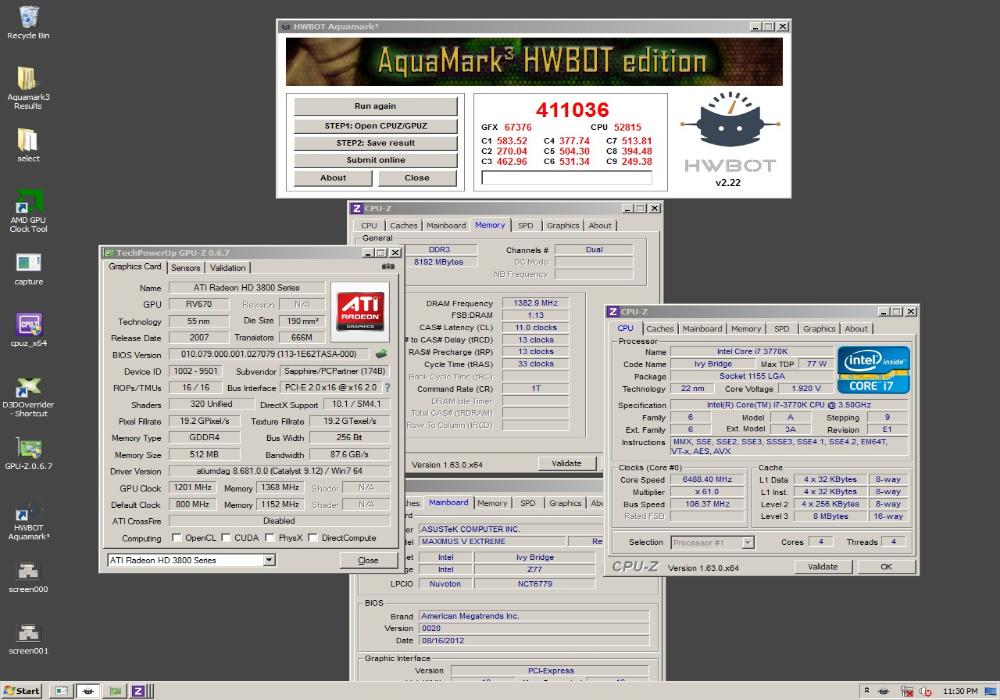Click the GPU-Z screenshot camera icon
The width and height of the screenshot is (1000, 700).
(388, 267)
